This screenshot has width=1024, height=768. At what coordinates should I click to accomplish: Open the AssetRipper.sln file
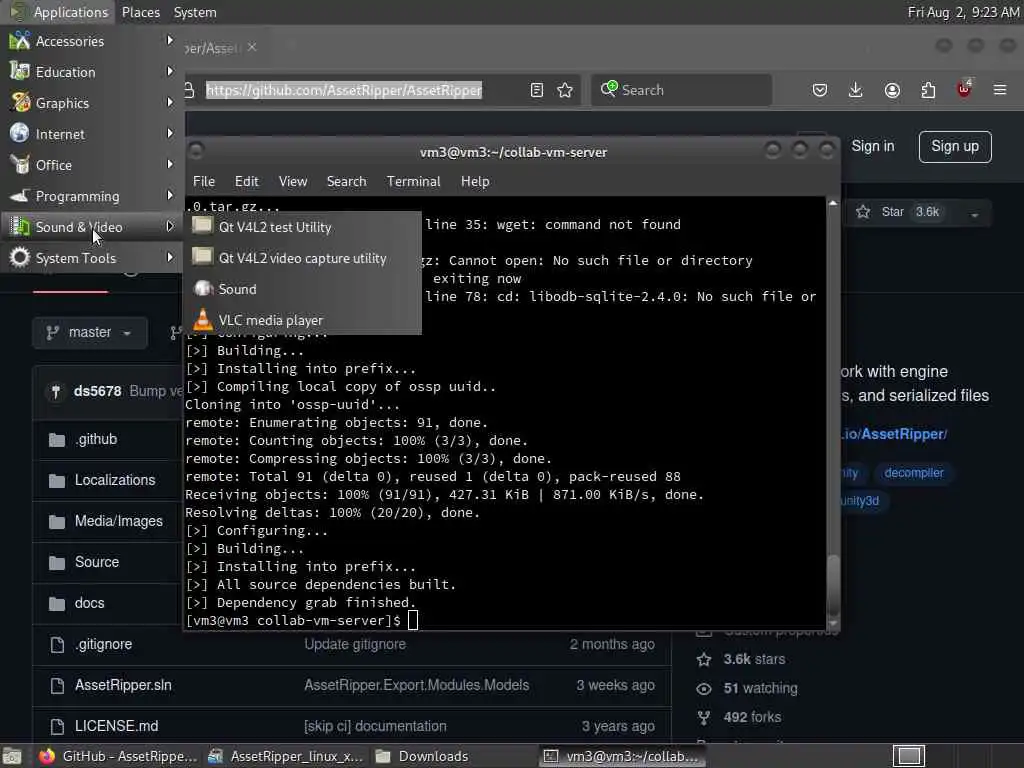[123, 685]
